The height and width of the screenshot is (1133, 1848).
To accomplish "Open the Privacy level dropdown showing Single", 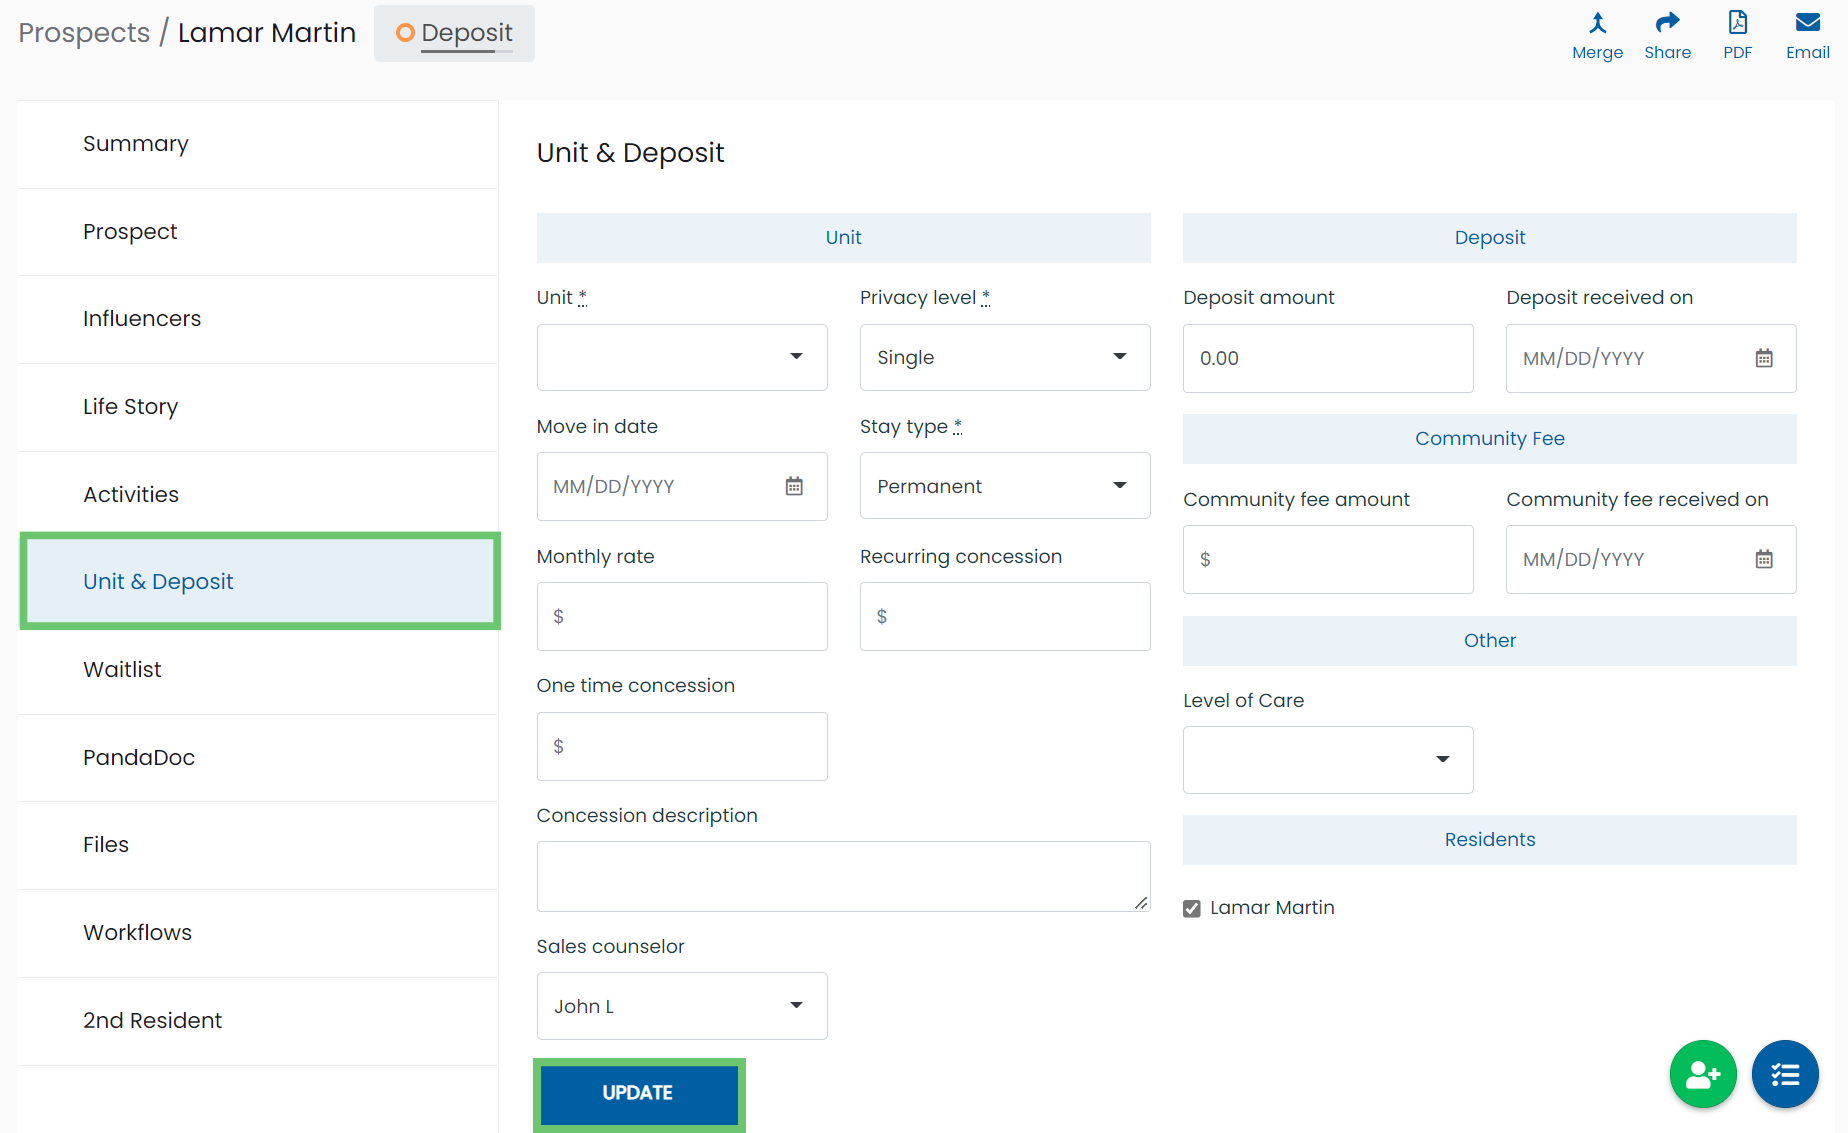I will pyautogui.click(x=1005, y=357).
